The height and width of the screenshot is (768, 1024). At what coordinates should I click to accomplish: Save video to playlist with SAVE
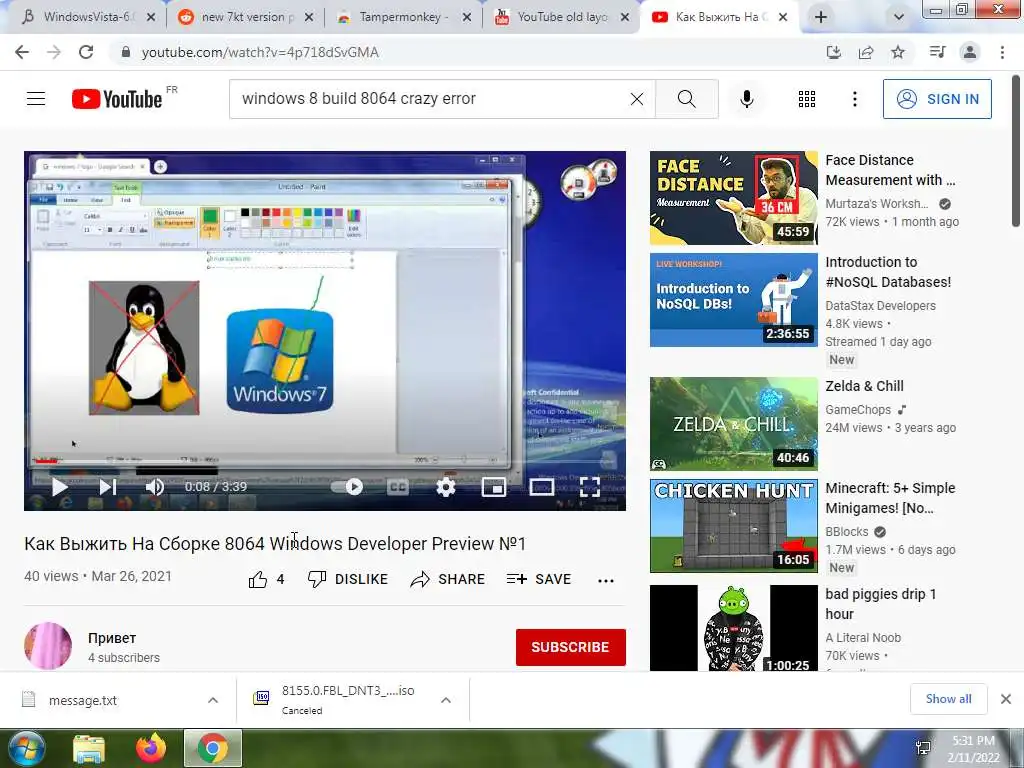(x=539, y=579)
